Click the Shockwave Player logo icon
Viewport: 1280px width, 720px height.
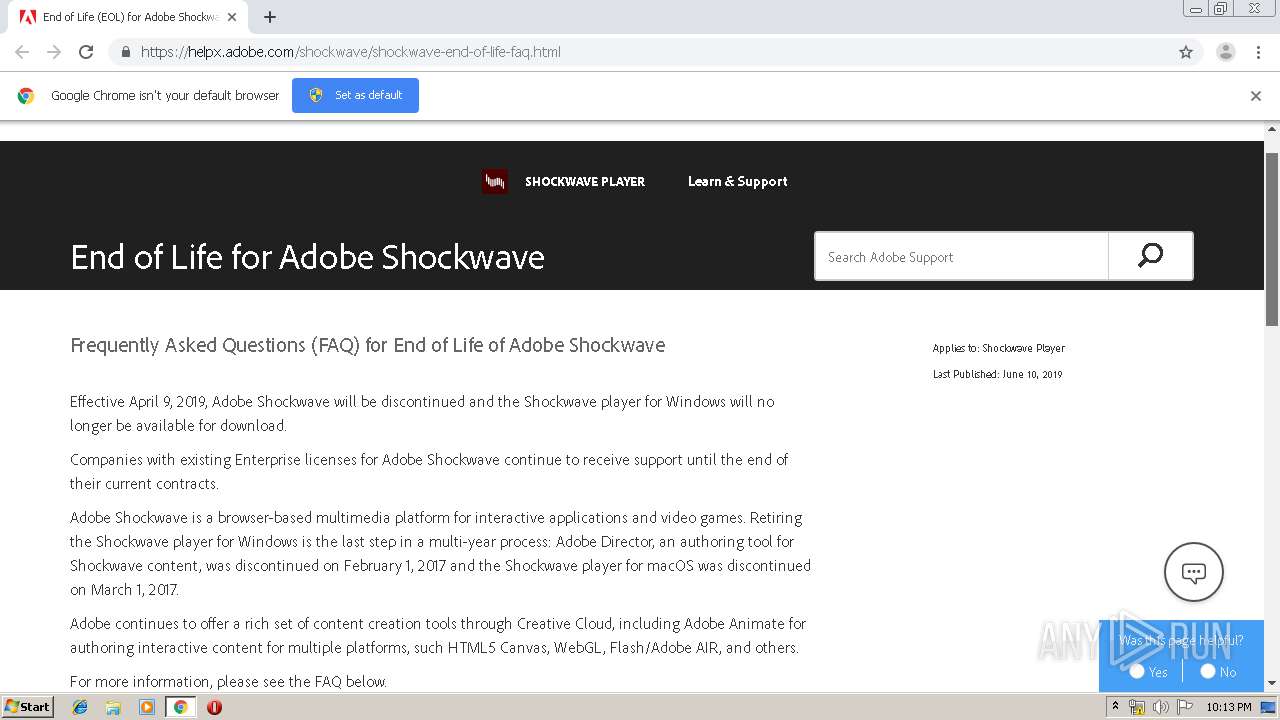coord(494,181)
